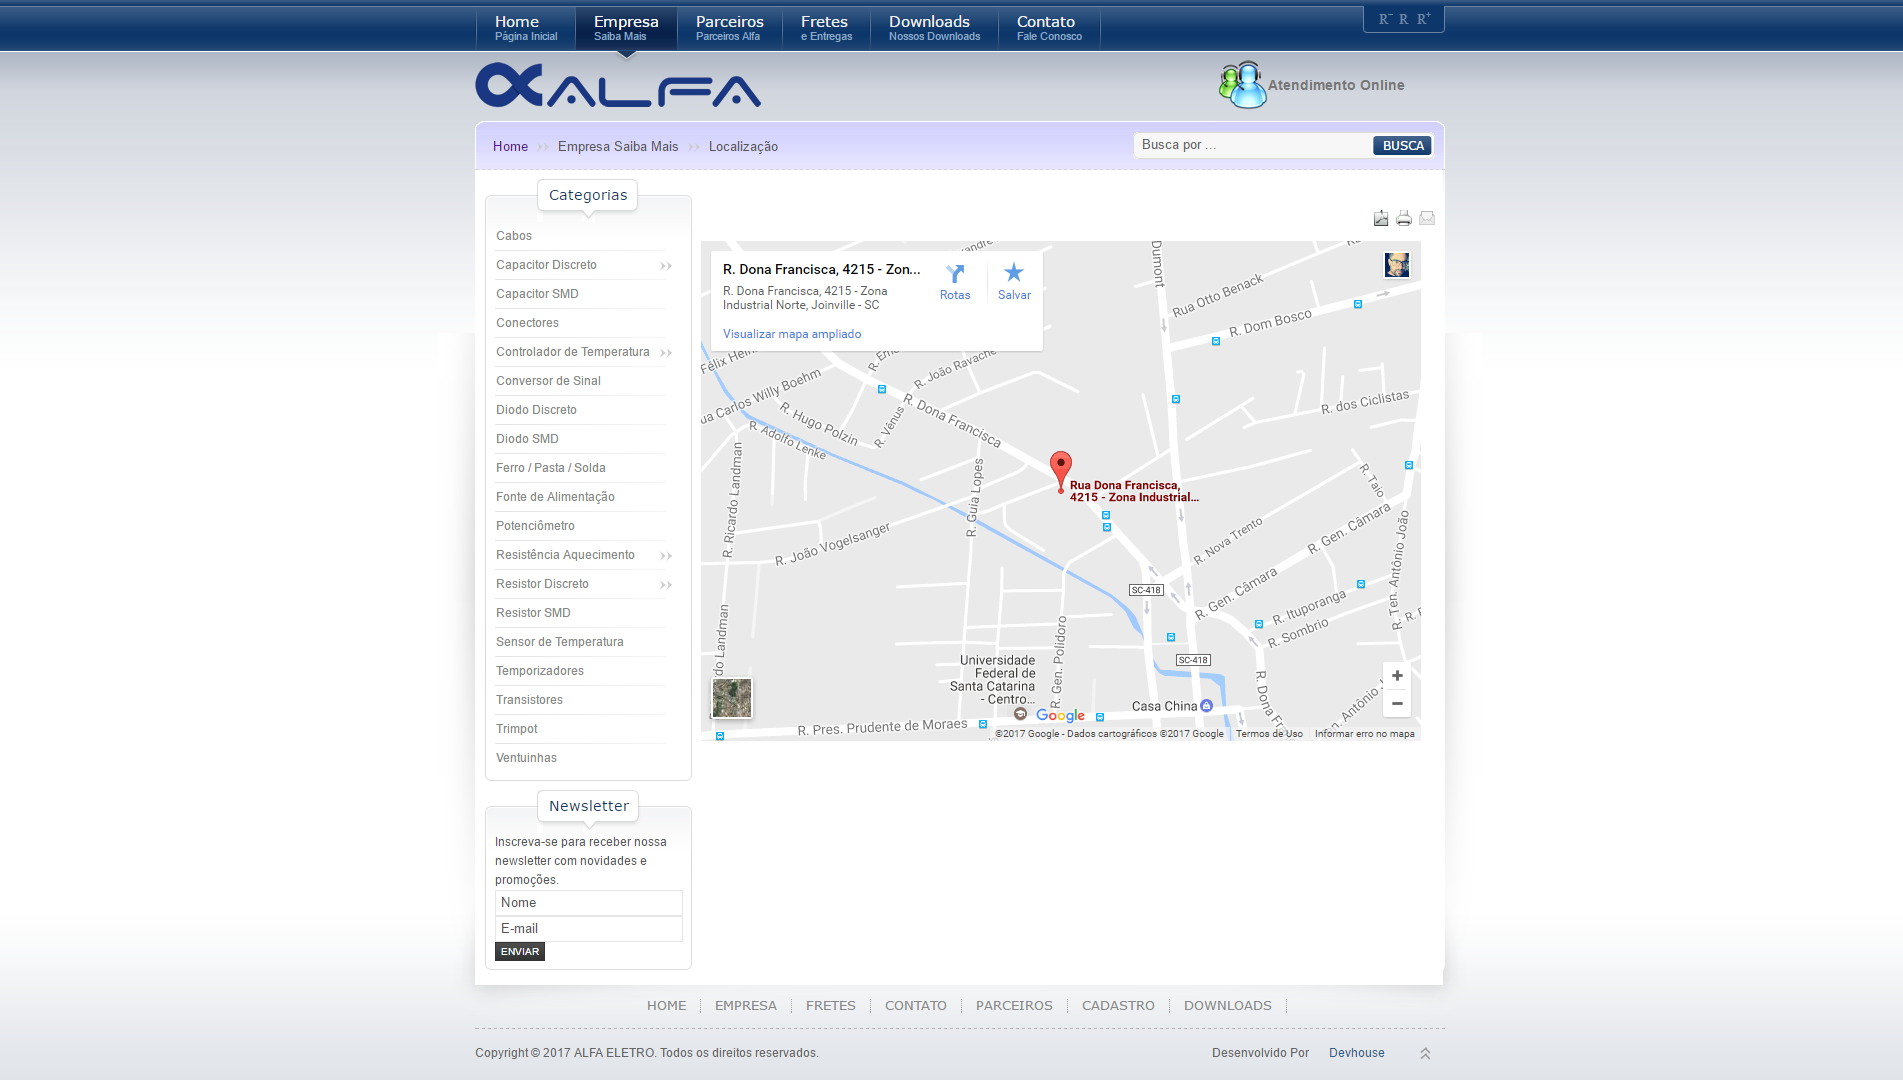Open the Fretes e Entregas menu
Viewport: 1903px width, 1080px height.
[x=826, y=28]
